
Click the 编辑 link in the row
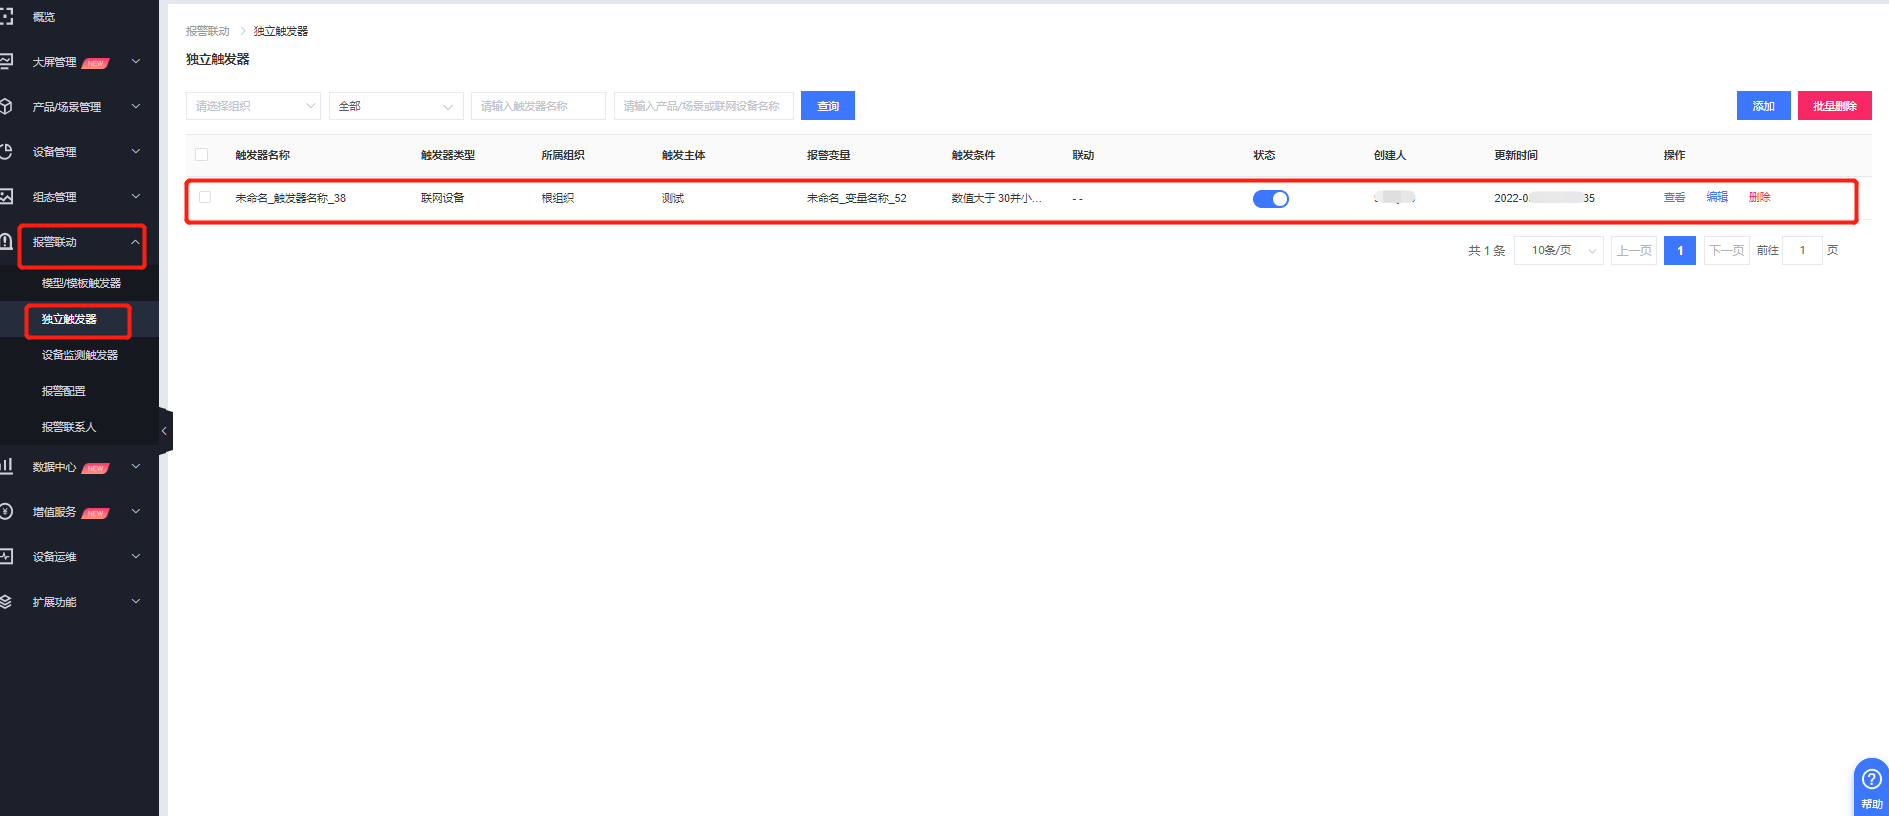1717,197
